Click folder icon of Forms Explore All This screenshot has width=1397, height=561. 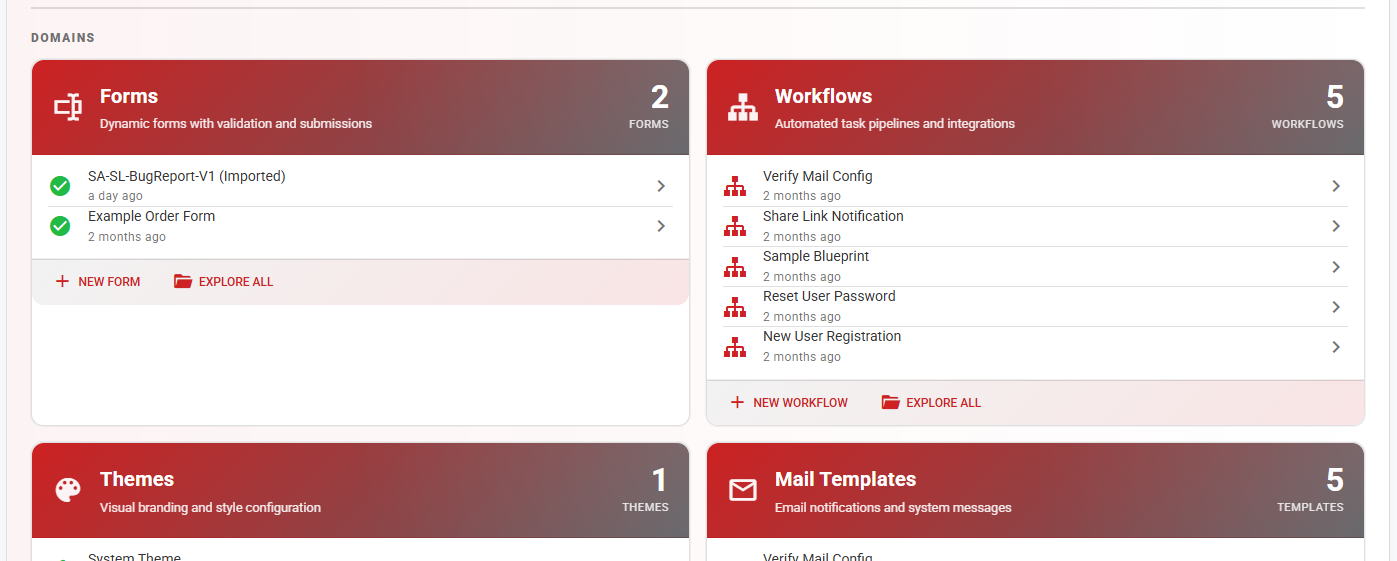[182, 282]
